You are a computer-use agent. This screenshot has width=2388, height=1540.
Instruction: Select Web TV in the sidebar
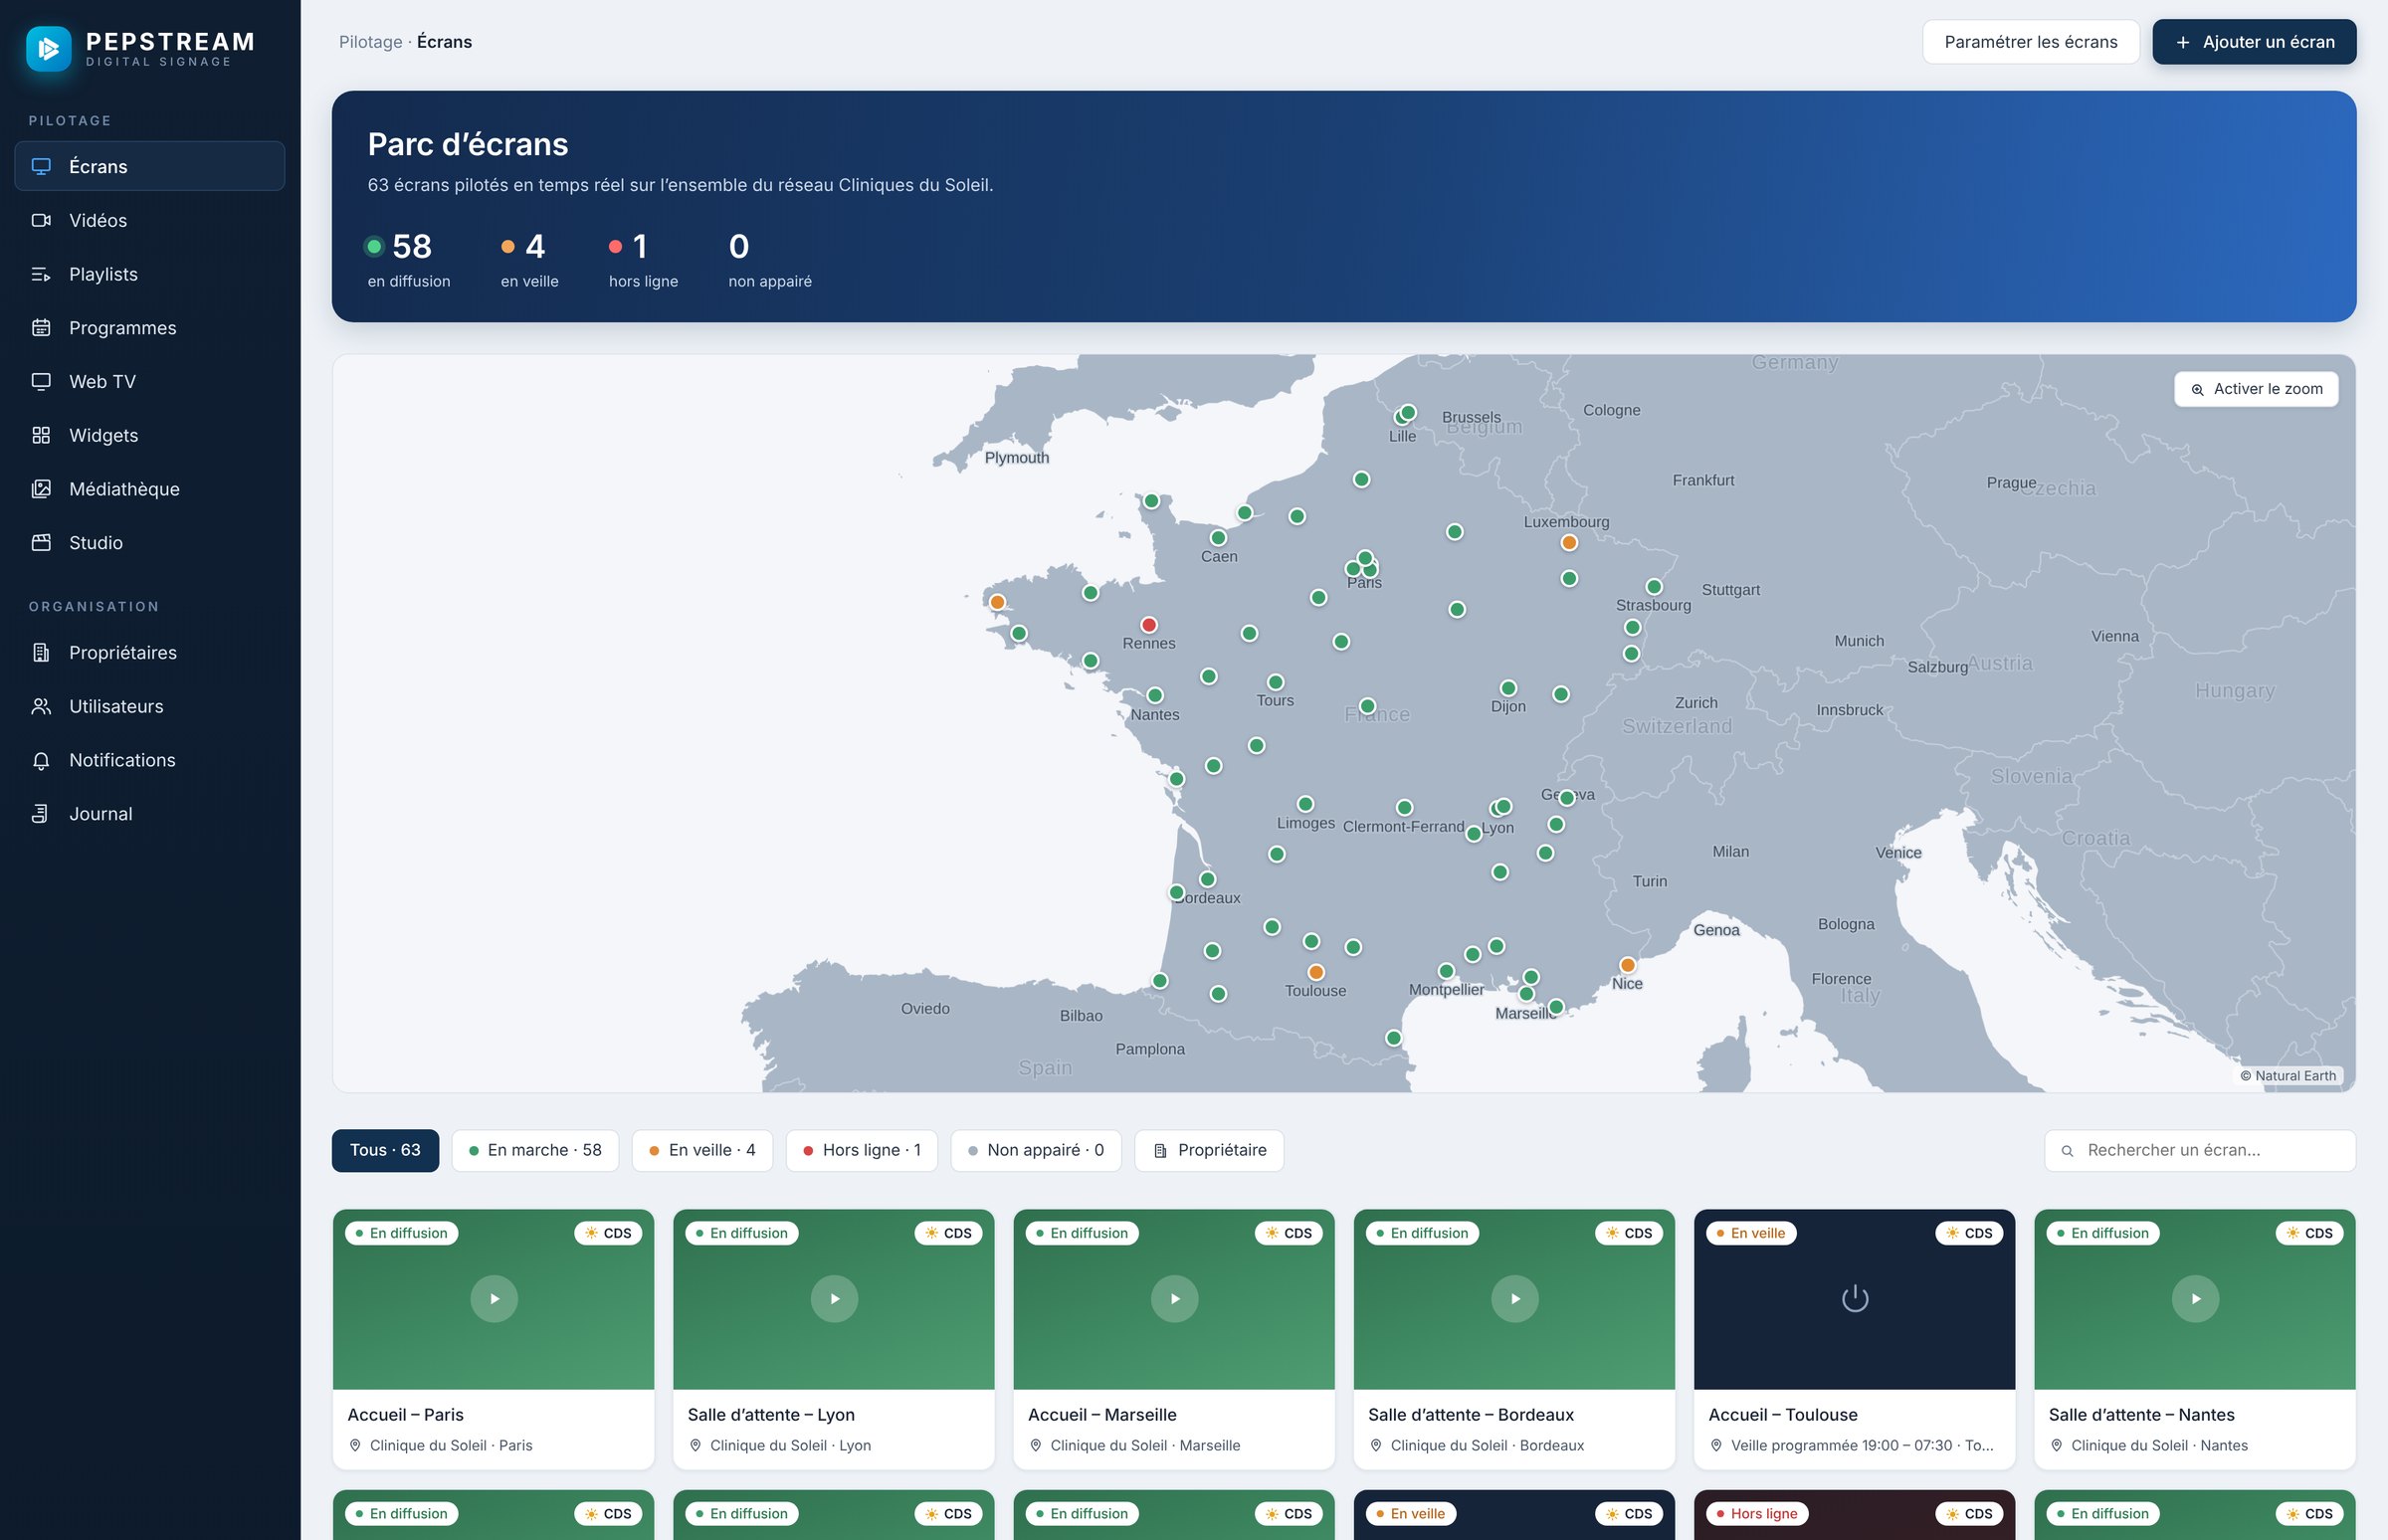149,381
